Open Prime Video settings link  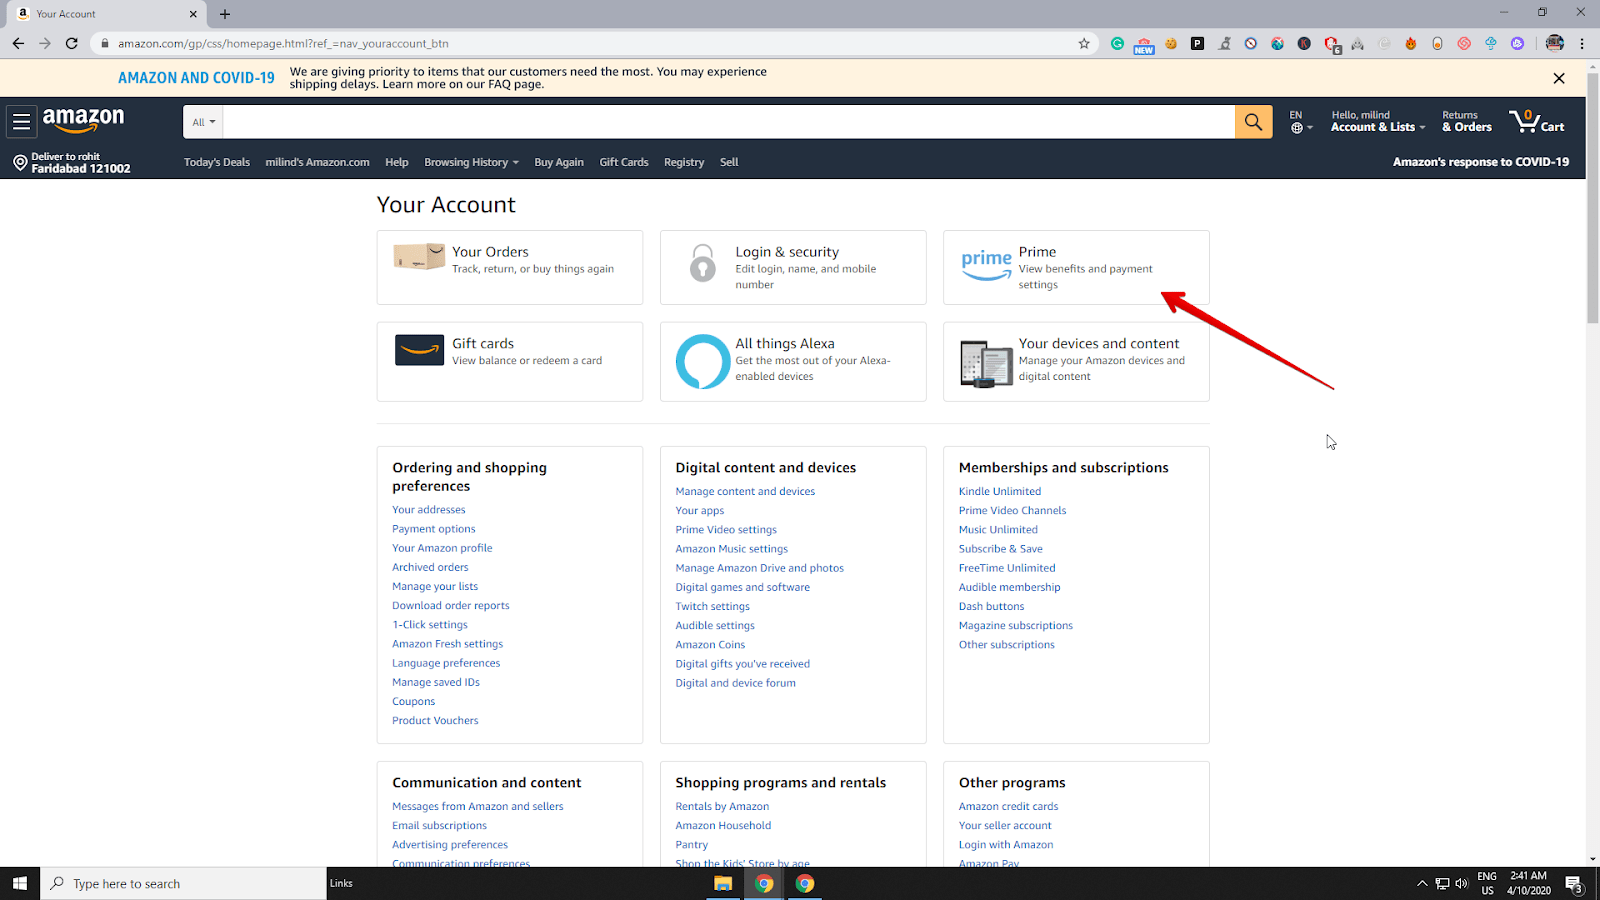pyautogui.click(x=726, y=530)
